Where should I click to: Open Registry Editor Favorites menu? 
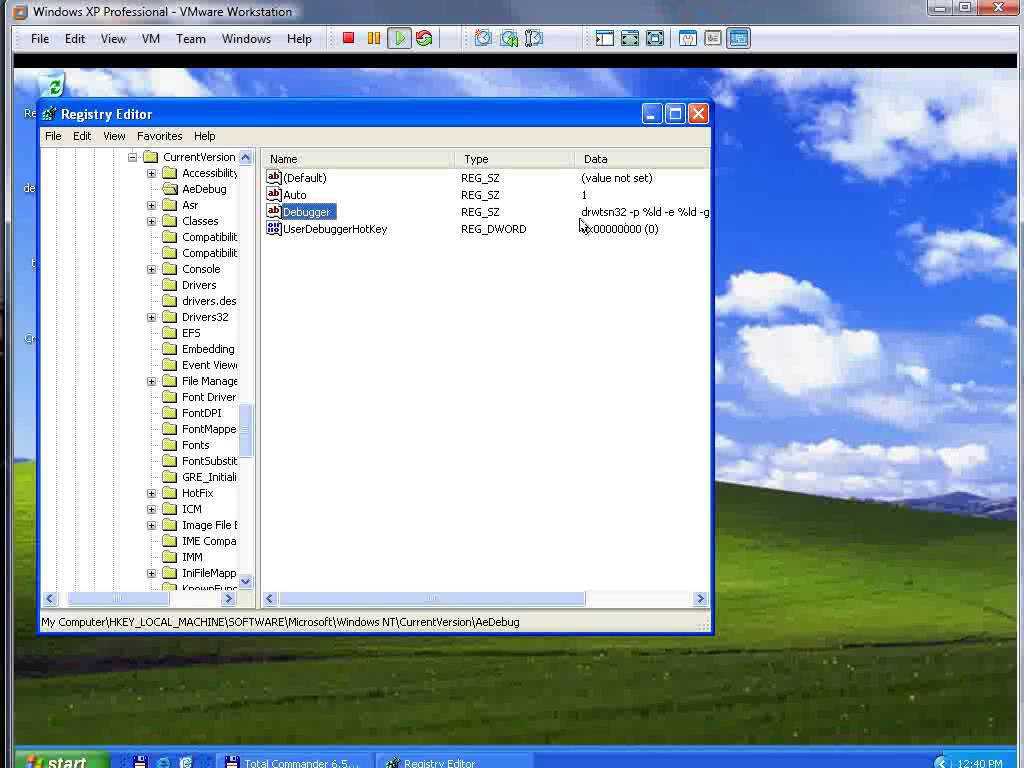[x=159, y=136]
